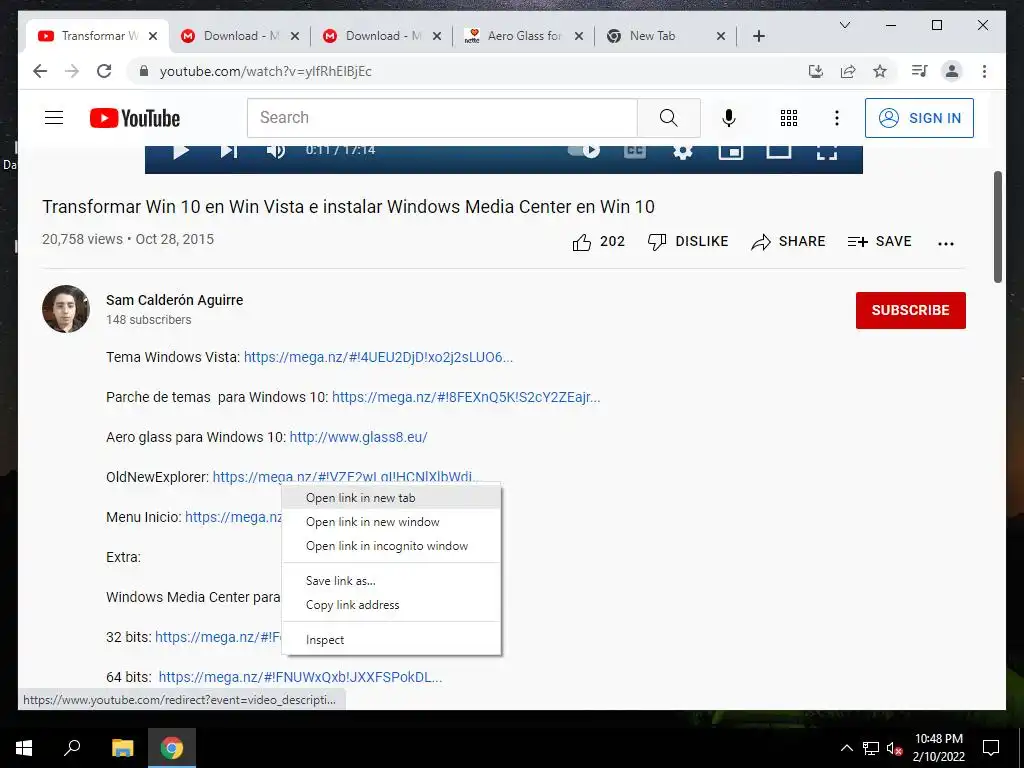The height and width of the screenshot is (768, 1024).
Task: Bookmark this tab with the star icon
Action: (880, 71)
